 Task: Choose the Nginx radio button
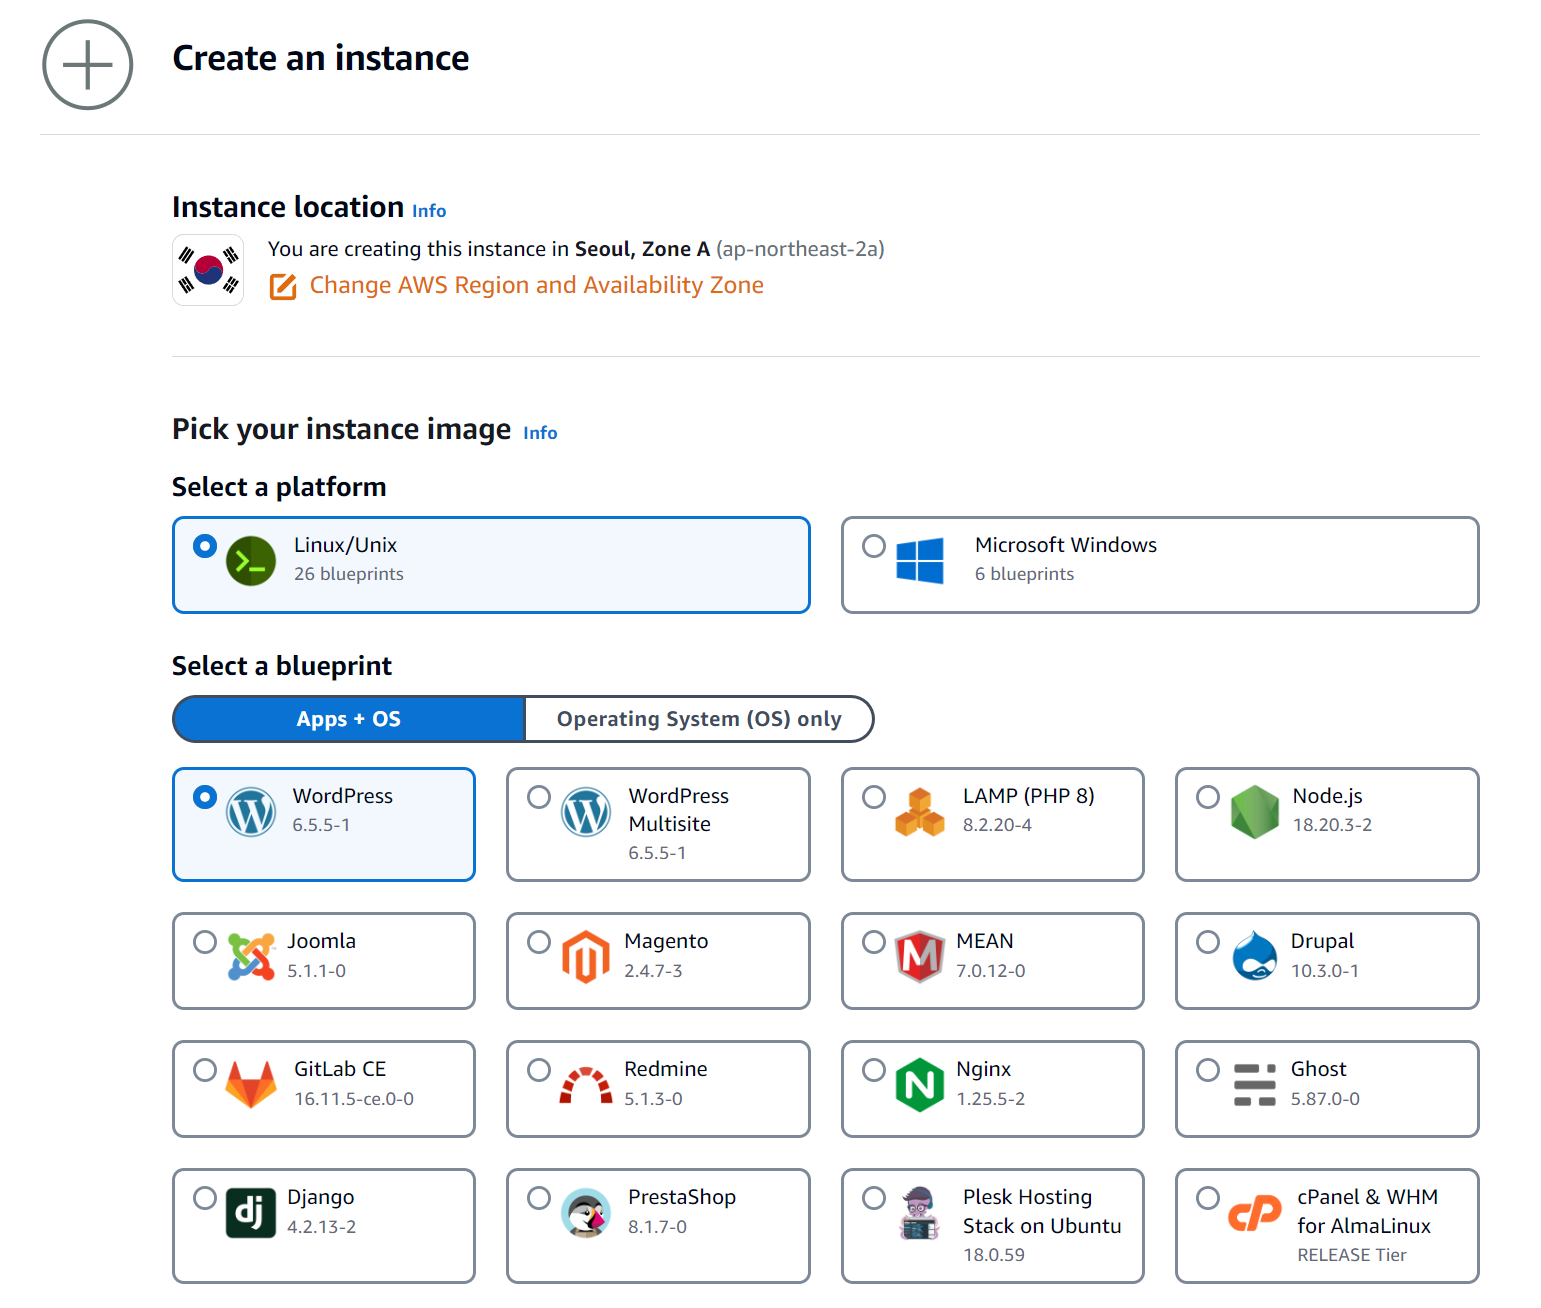click(x=874, y=1070)
